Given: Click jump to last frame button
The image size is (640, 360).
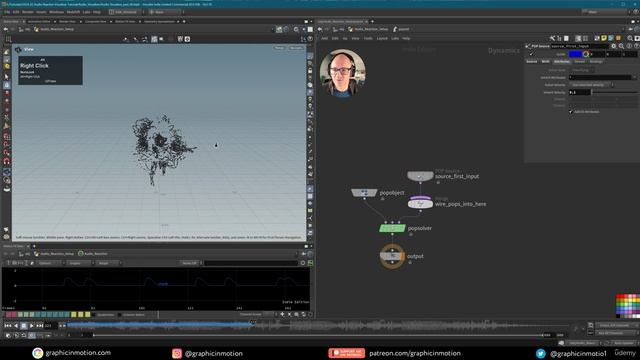Looking at the screenshot, I should 40,326.
